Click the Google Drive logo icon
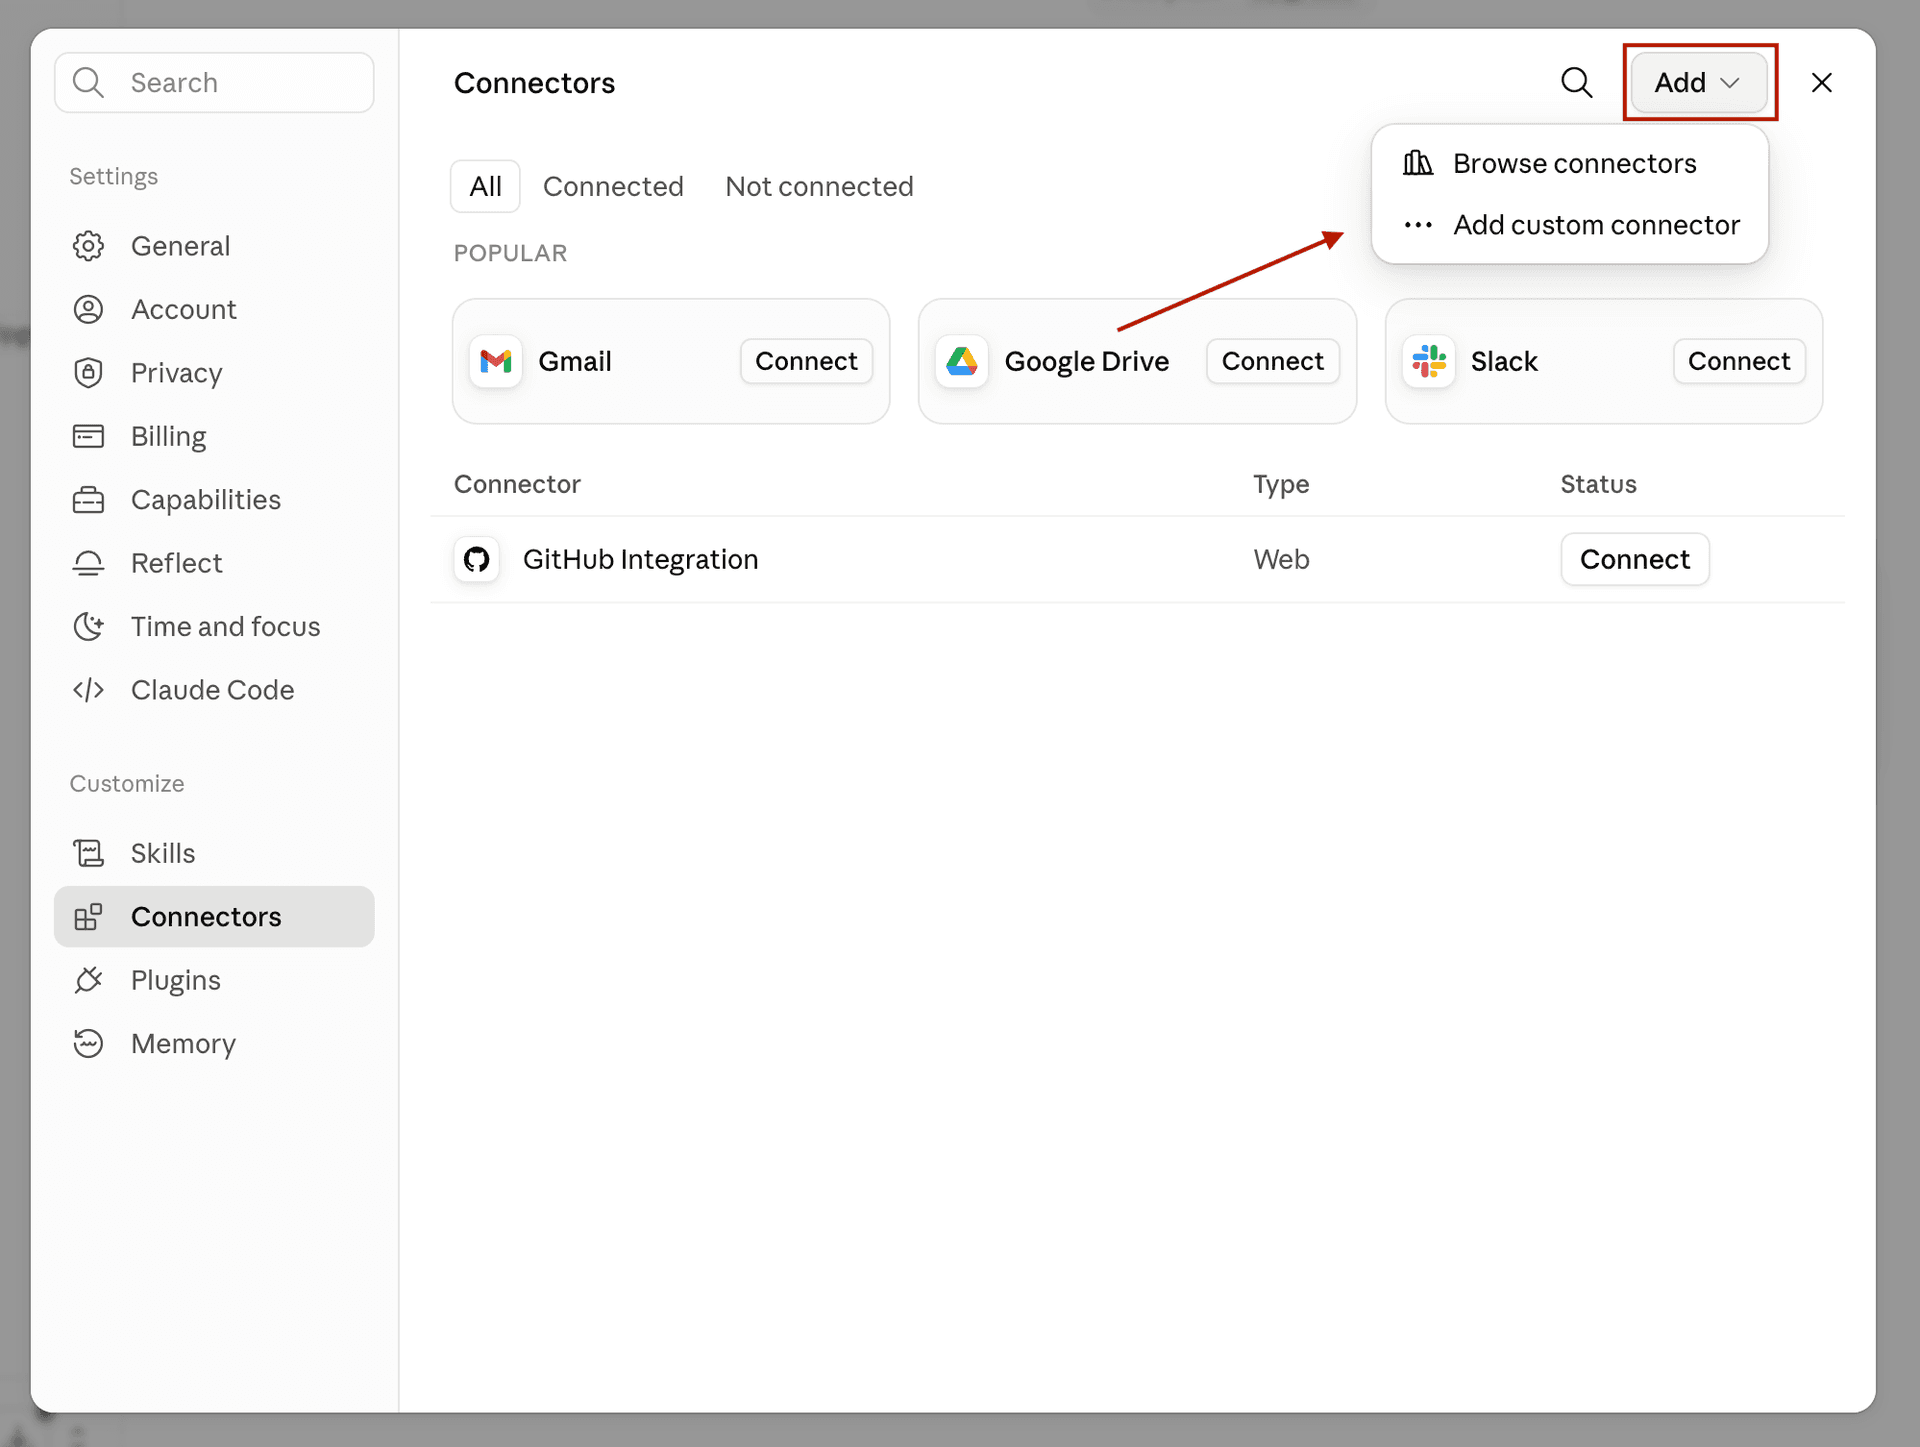This screenshot has height=1447, width=1920. (x=962, y=361)
